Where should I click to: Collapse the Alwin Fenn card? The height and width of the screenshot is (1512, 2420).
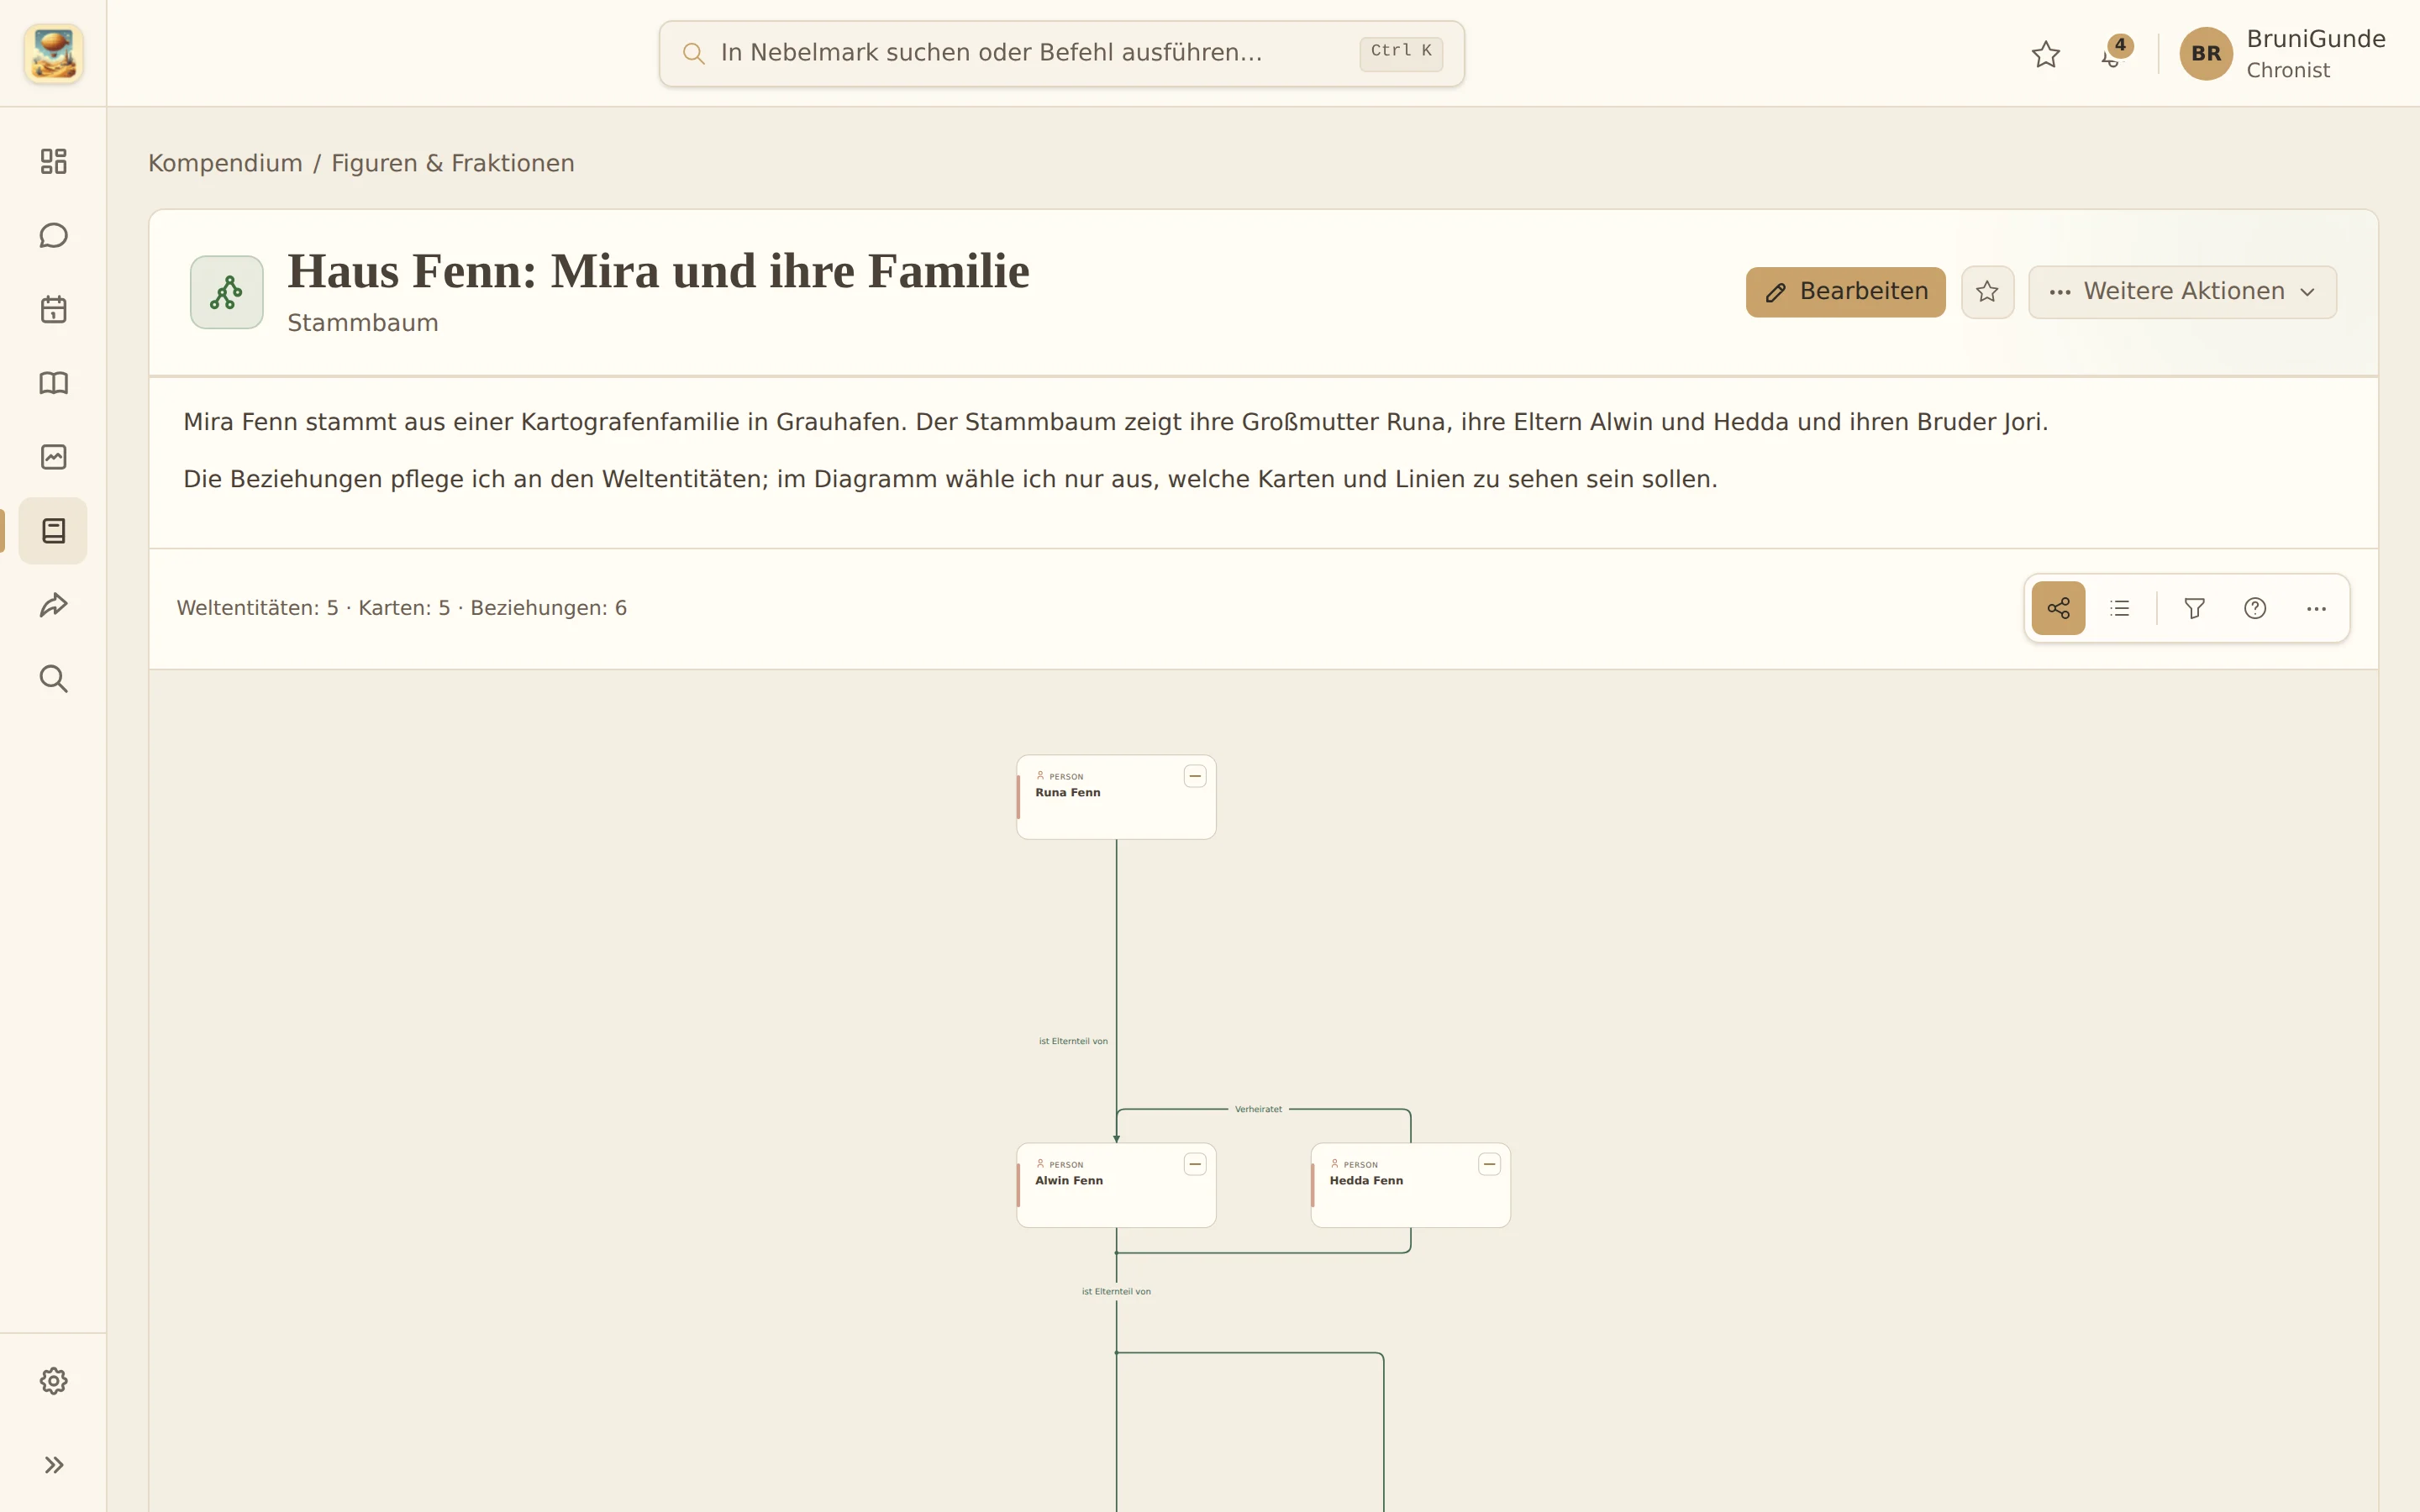[x=1195, y=1164]
